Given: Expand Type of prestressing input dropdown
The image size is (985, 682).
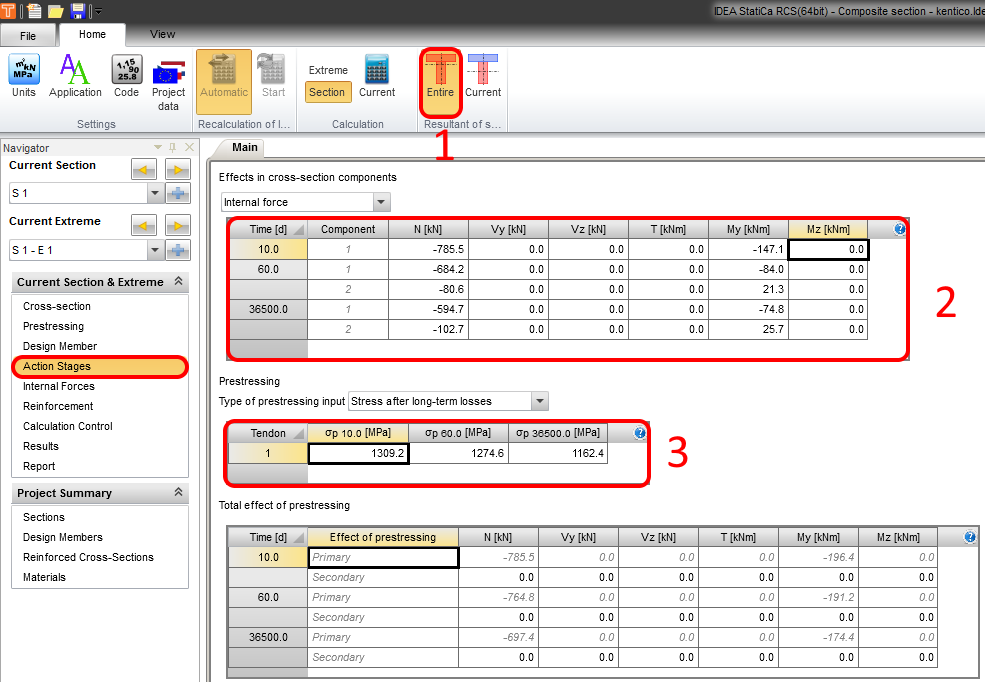Looking at the screenshot, I should pyautogui.click(x=540, y=402).
